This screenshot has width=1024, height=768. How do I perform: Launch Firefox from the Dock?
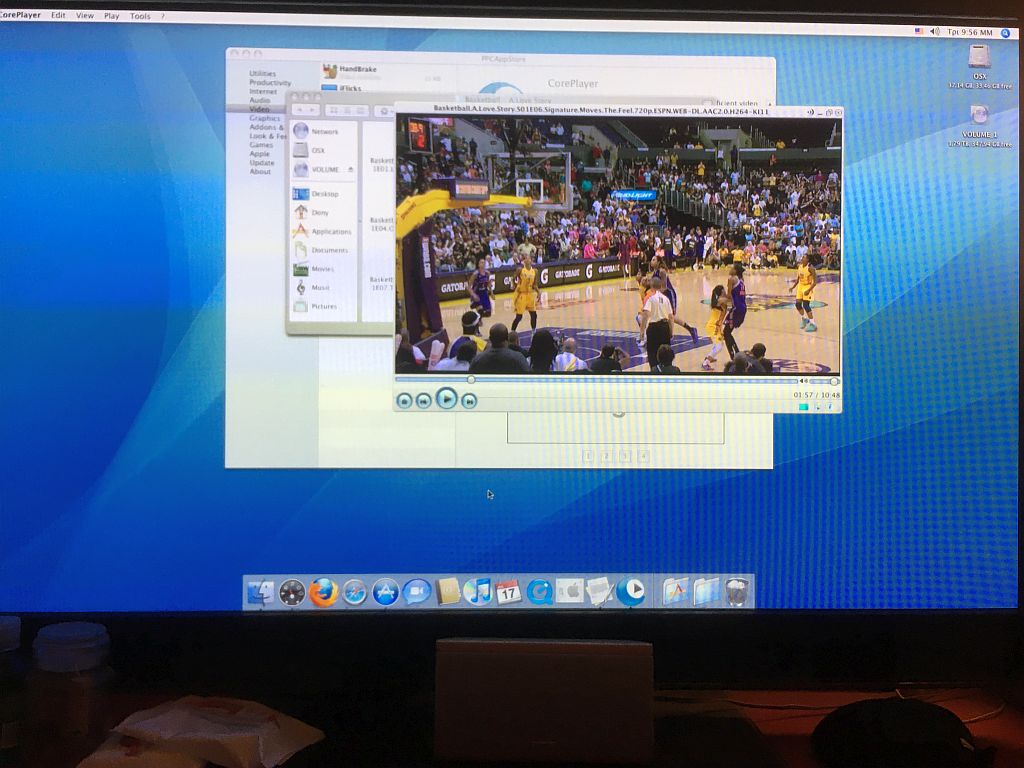(x=323, y=592)
